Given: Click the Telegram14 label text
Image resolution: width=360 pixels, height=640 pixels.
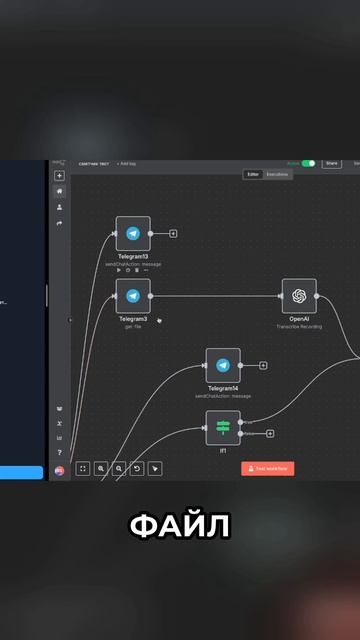Looking at the screenshot, I should pyautogui.click(x=223, y=389).
